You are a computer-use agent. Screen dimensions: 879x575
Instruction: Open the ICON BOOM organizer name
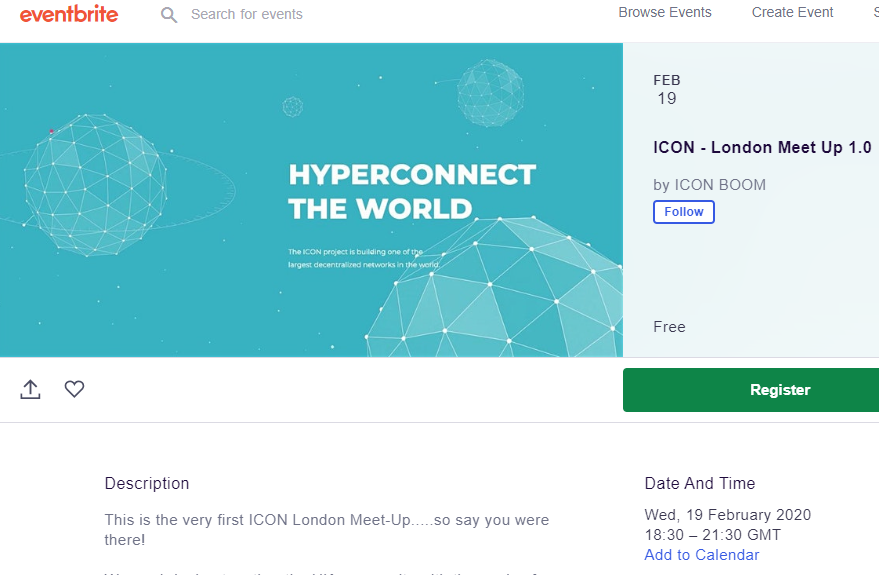(720, 185)
